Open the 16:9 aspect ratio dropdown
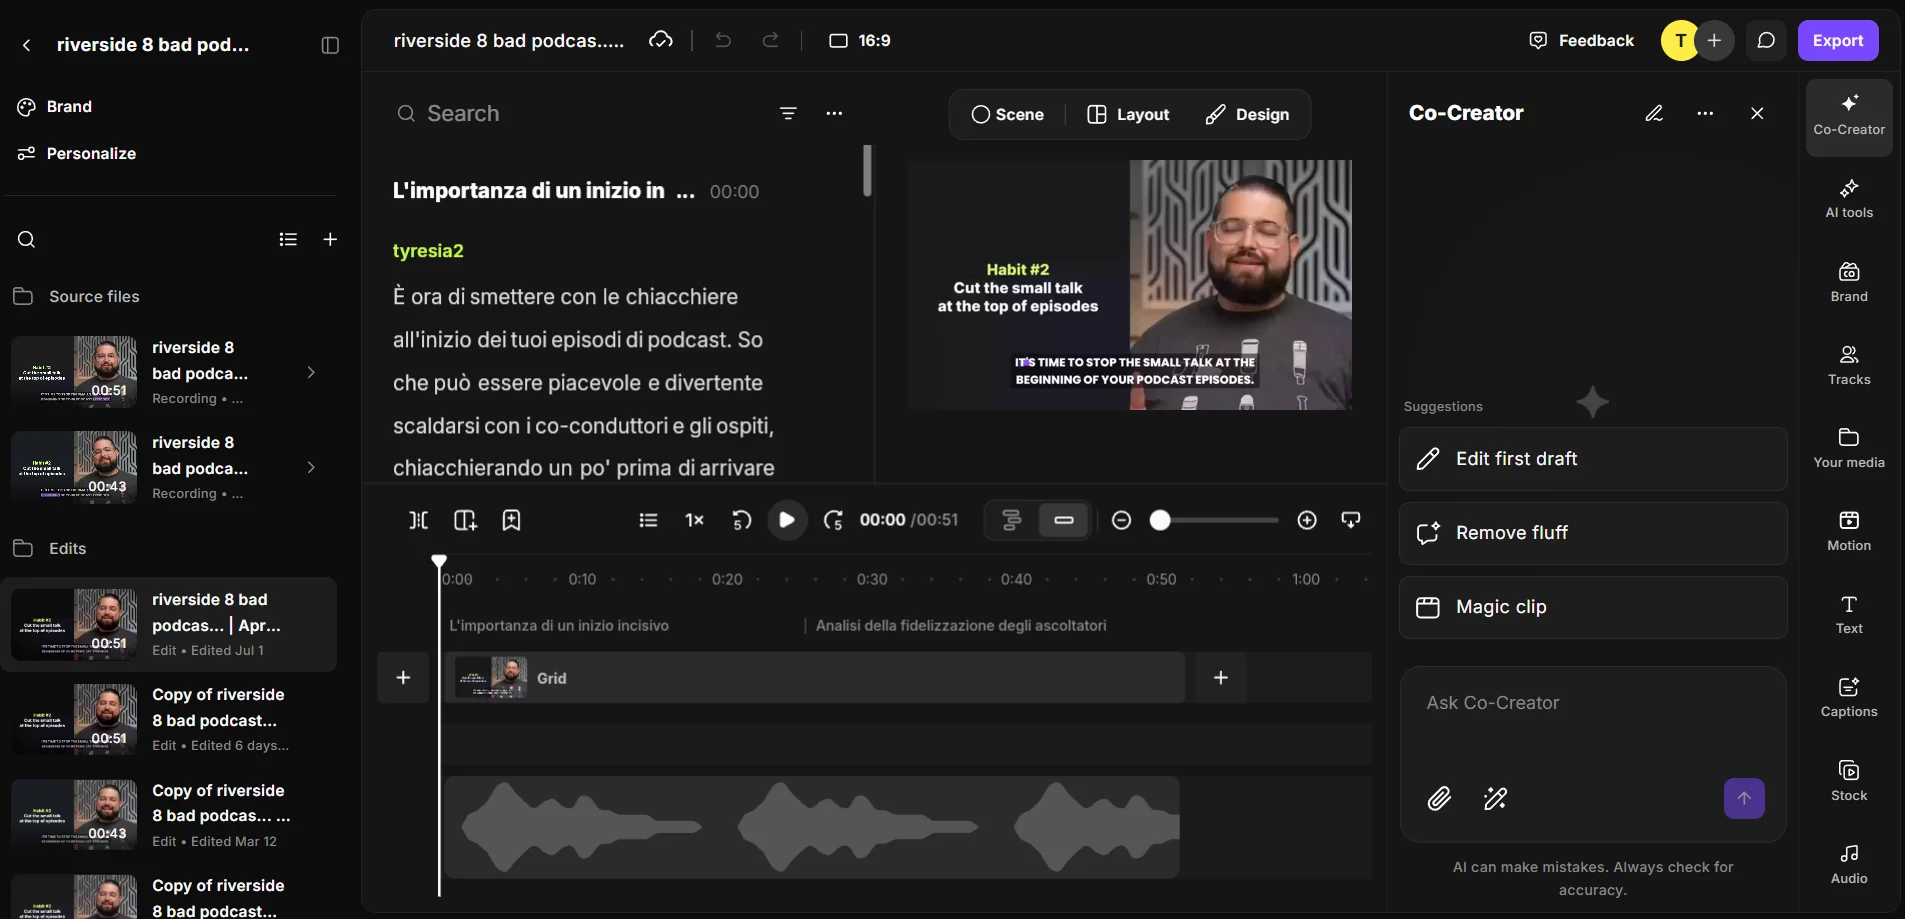This screenshot has height=919, width=1905. pos(860,40)
